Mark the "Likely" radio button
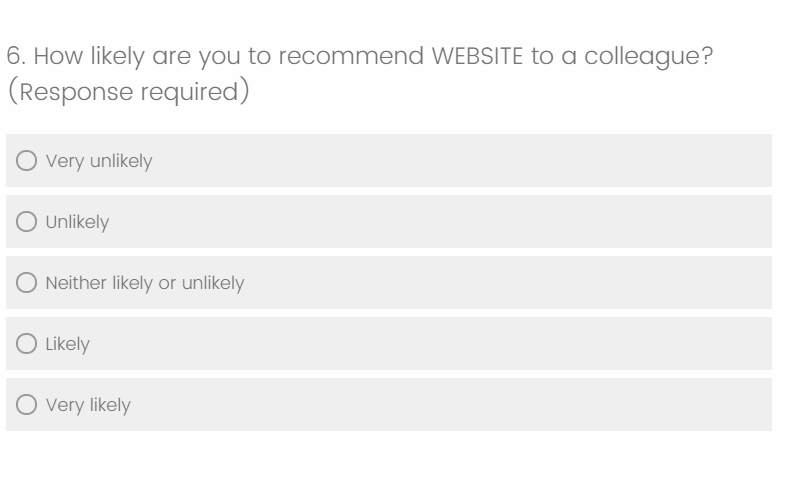Viewport: 789px width, 485px height. tap(27, 344)
